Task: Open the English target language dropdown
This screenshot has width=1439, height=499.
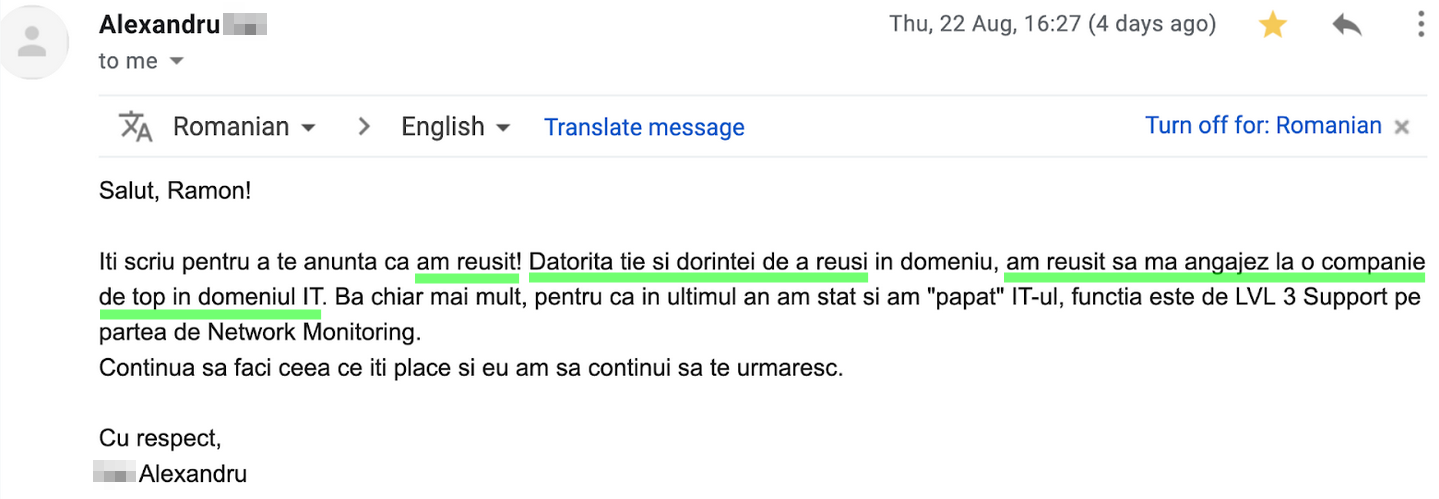Action: pyautogui.click(x=456, y=127)
